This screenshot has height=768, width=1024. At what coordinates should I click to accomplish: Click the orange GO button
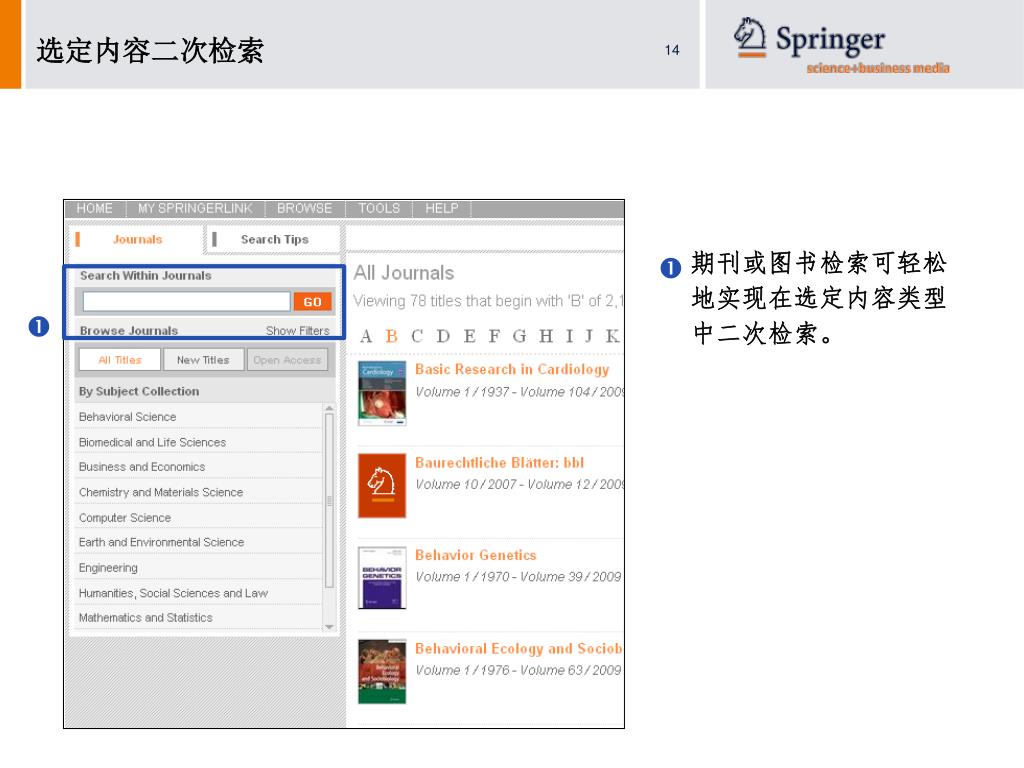312,302
